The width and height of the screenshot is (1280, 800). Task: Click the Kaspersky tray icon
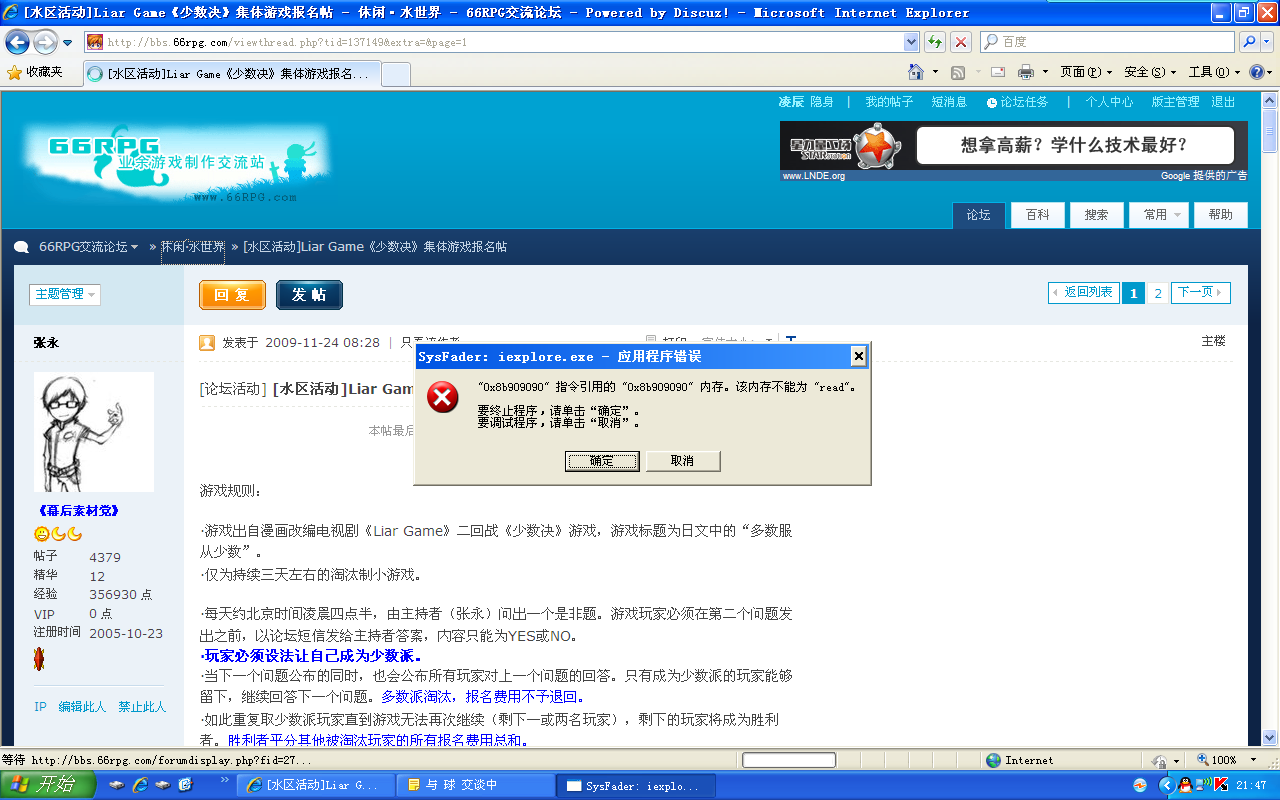(1221, 786)
